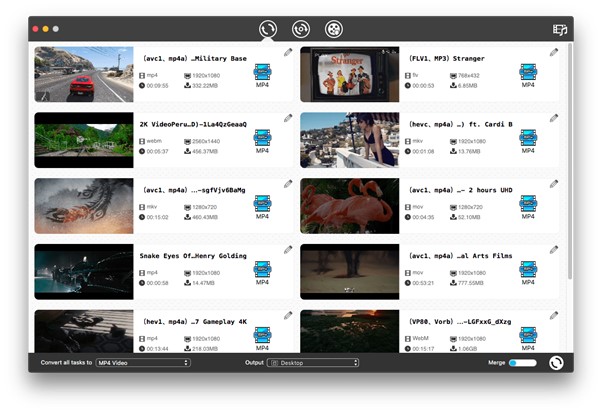Select the Military Base video thumbnail
This screenshot has width=602, height=413.
pos(84,74)
